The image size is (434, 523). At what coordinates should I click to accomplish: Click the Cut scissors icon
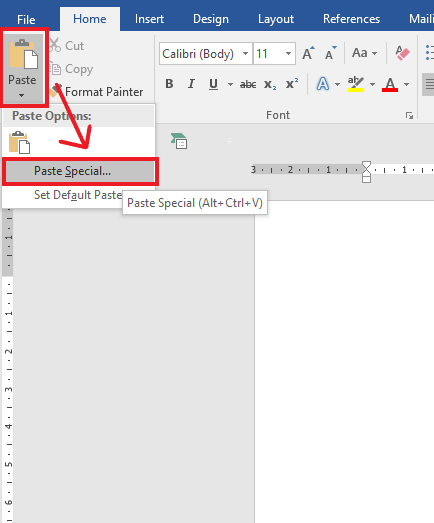[x=55, y=45]
